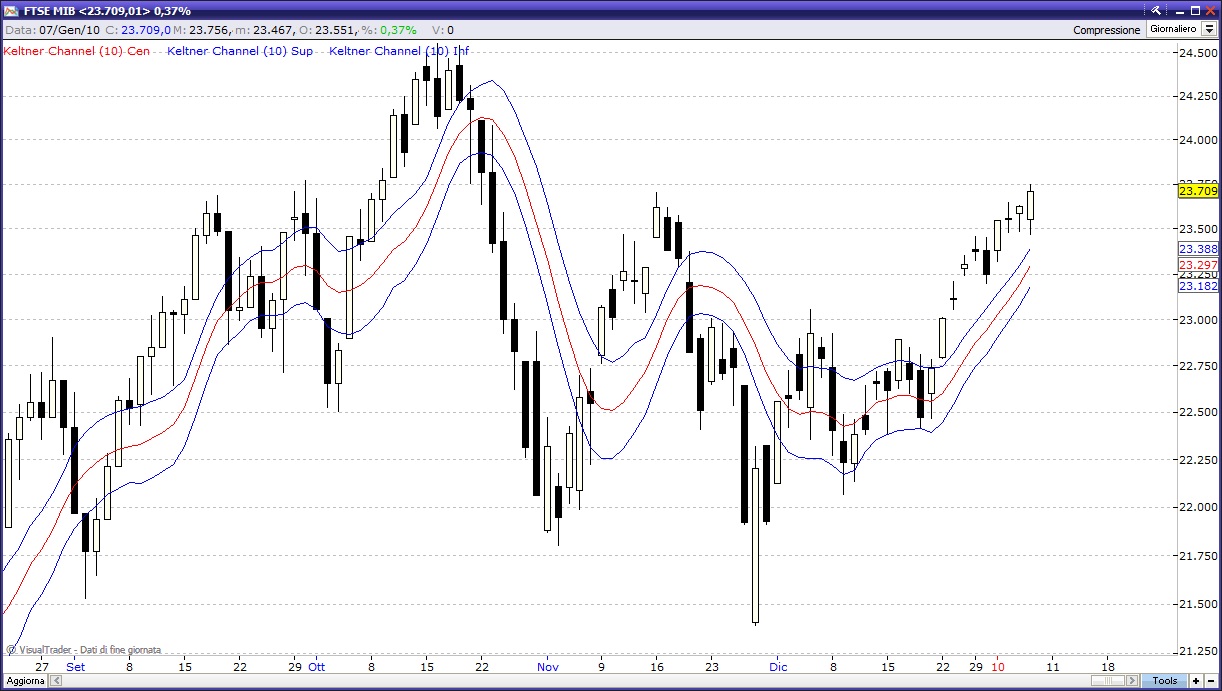Click the red 23.297 center channel value
The height and width of the screenshot is (691, 1222).
[1198, 265]
